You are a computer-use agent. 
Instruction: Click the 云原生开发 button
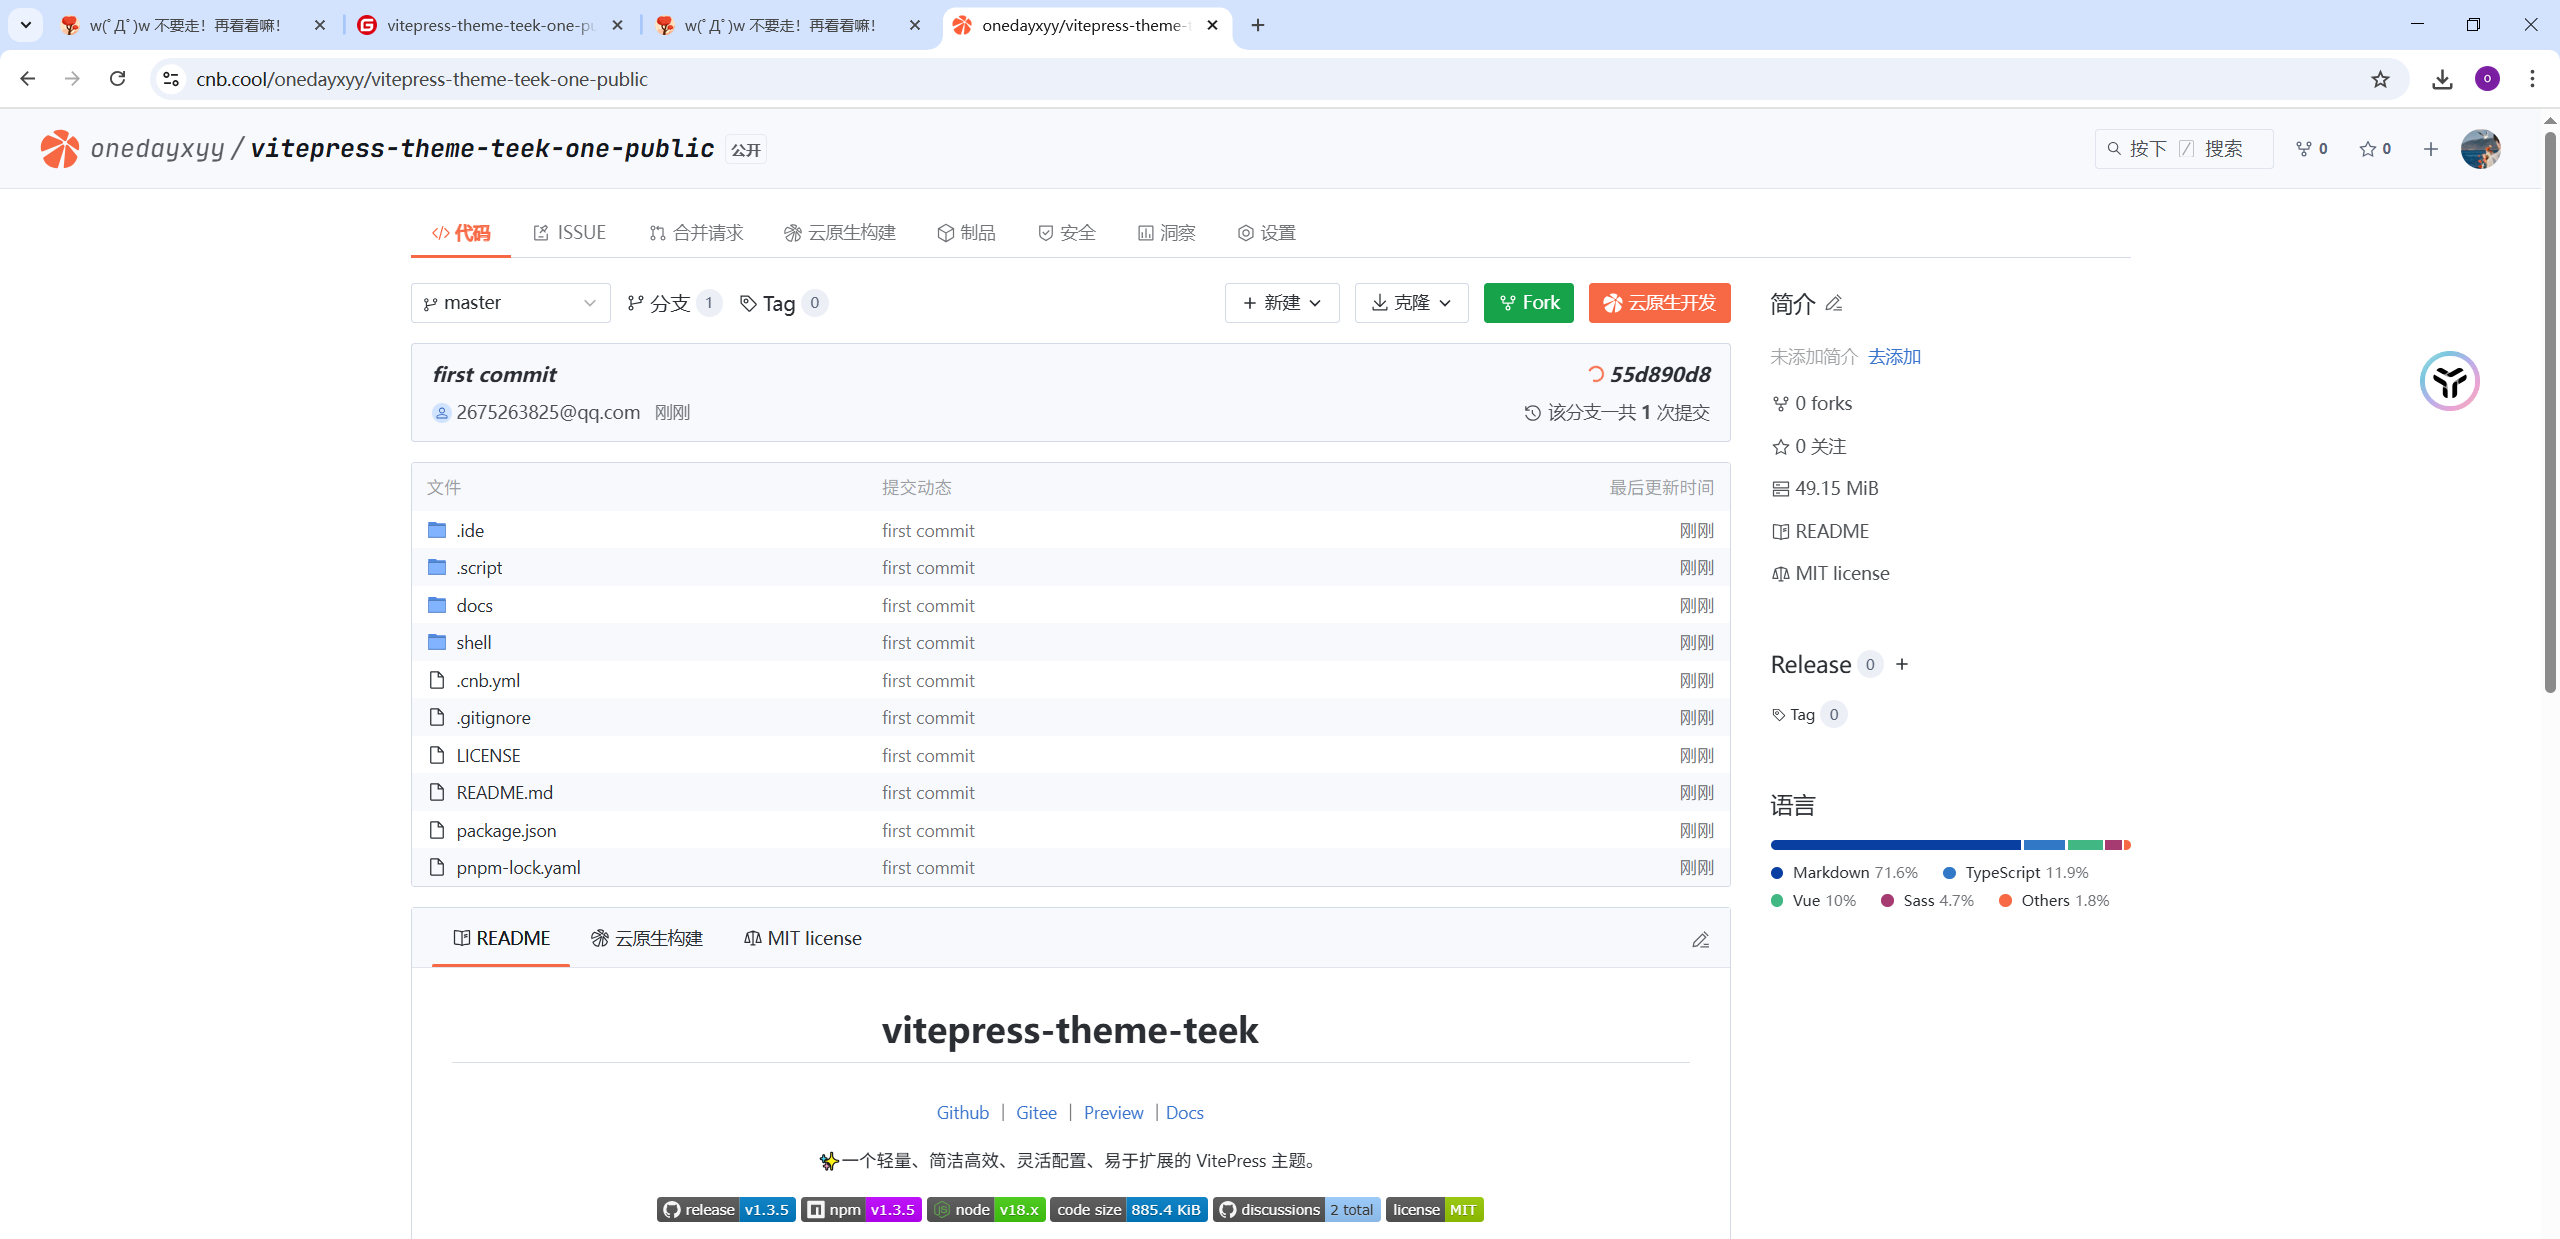tap(1659, 303)
